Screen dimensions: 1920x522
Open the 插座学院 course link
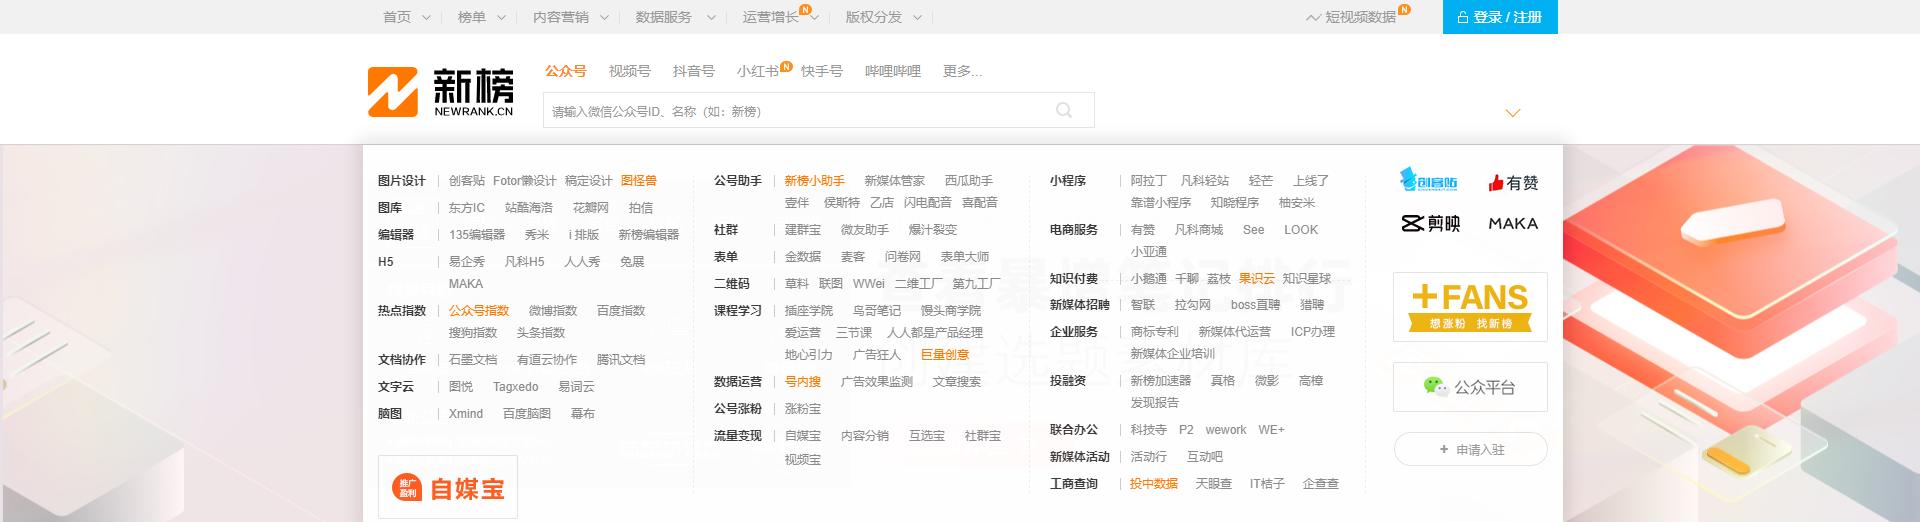(x=809, y=311)
